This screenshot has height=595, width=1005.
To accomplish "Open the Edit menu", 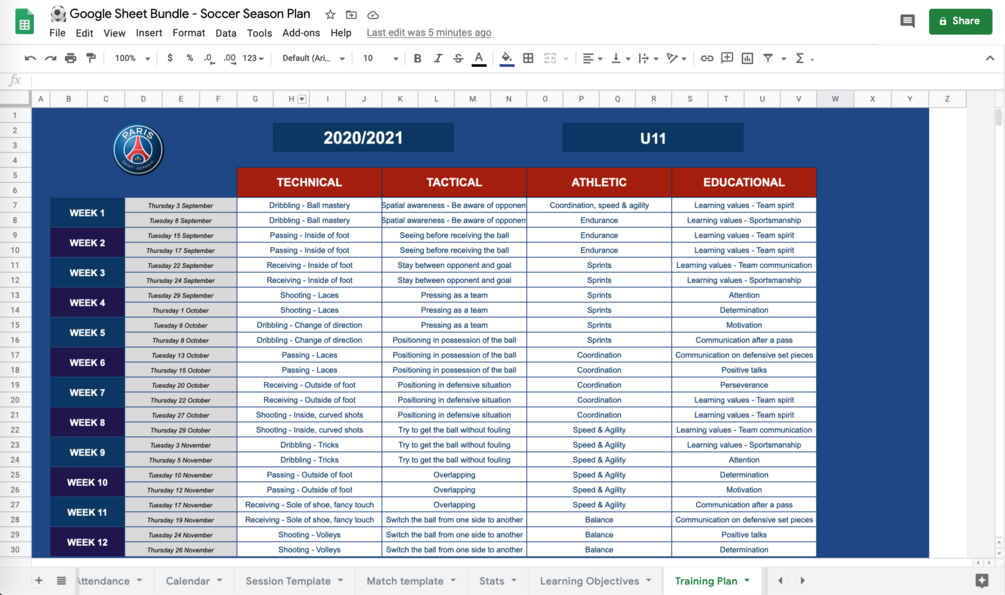I will pos(84,33).
